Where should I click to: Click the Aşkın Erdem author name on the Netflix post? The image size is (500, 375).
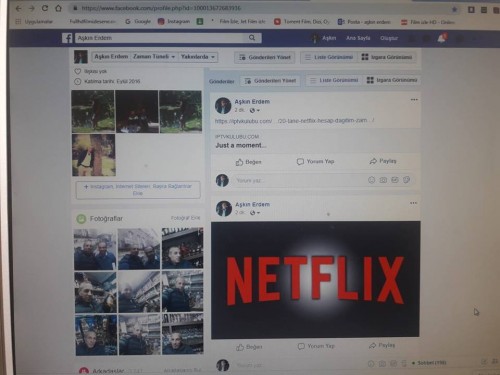tap(252, 204)
